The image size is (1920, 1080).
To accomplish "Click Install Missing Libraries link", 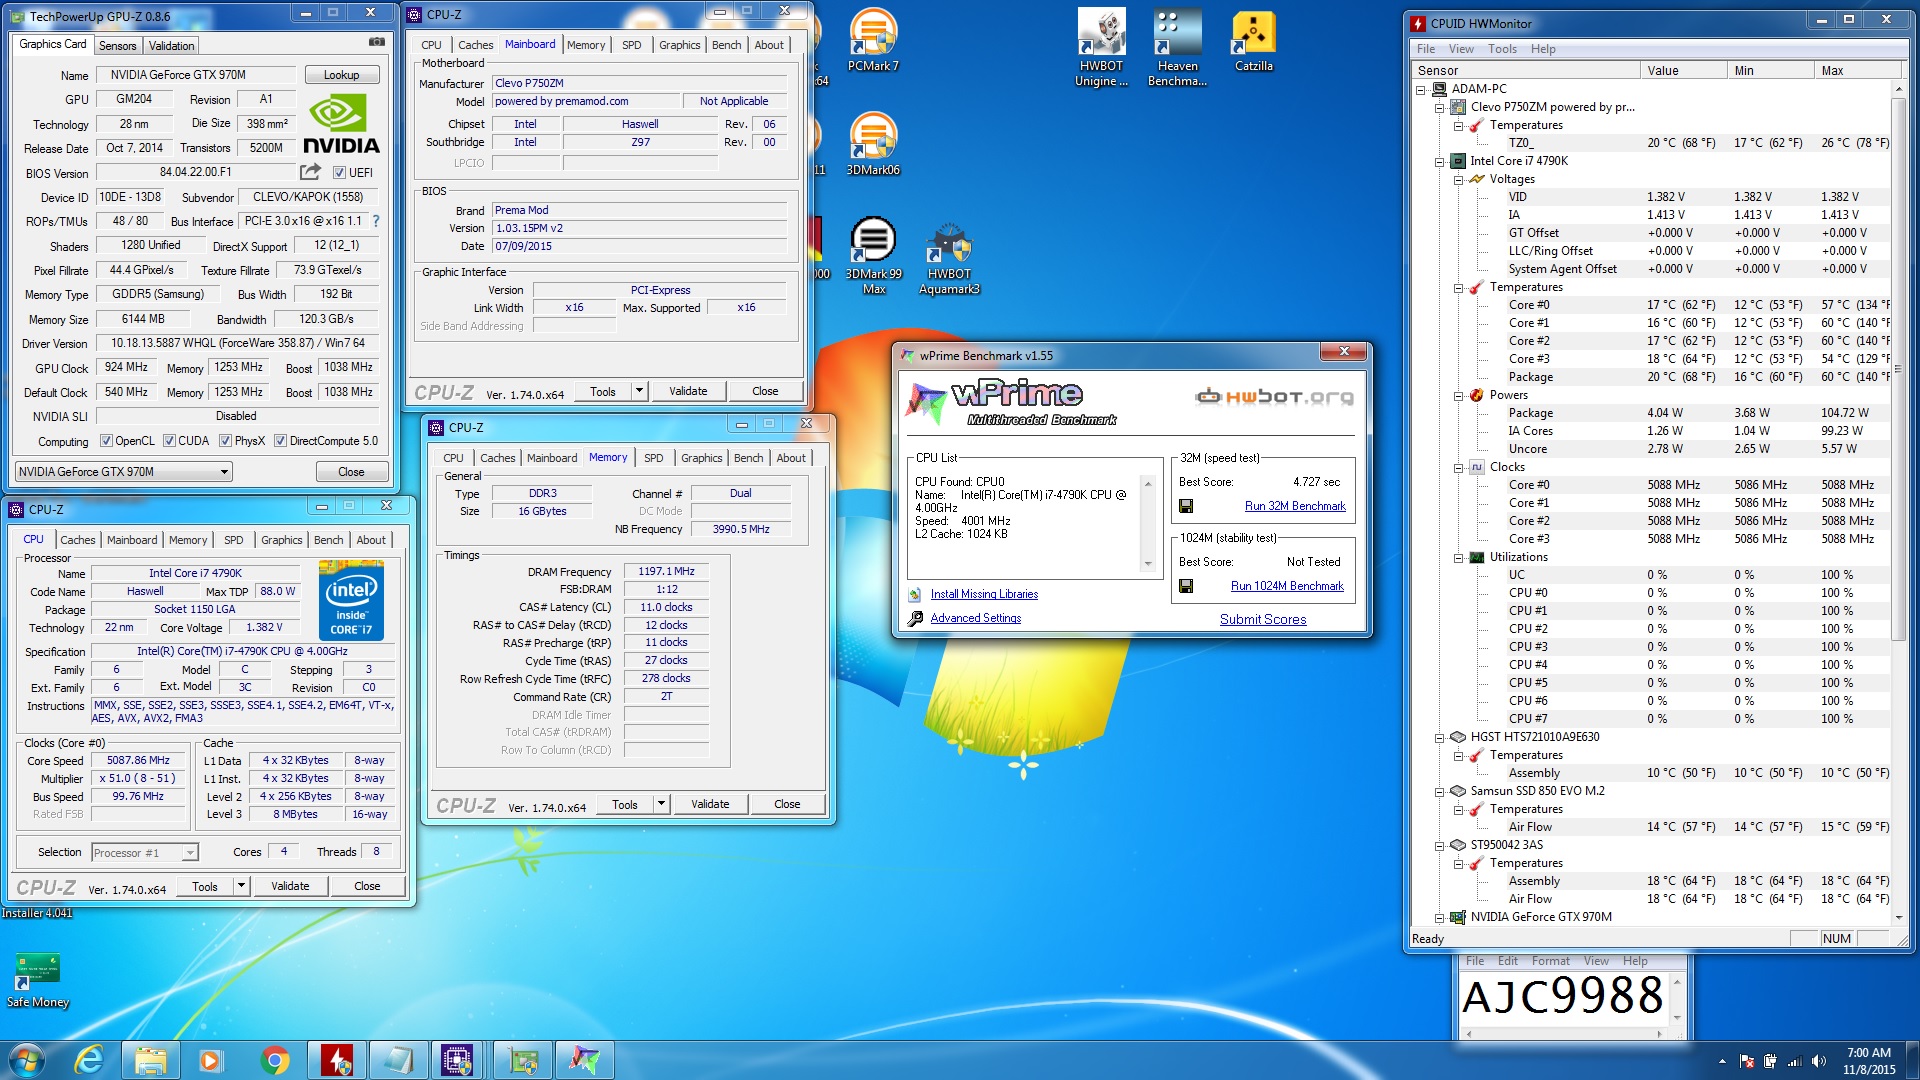I will 984,594.
